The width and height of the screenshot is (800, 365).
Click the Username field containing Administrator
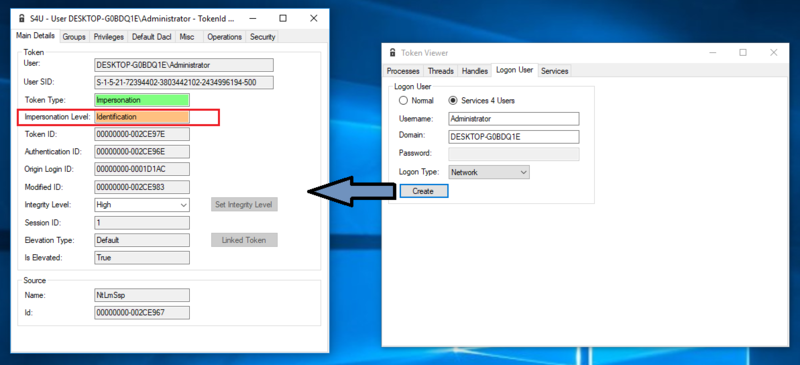[x=514, y=118]
